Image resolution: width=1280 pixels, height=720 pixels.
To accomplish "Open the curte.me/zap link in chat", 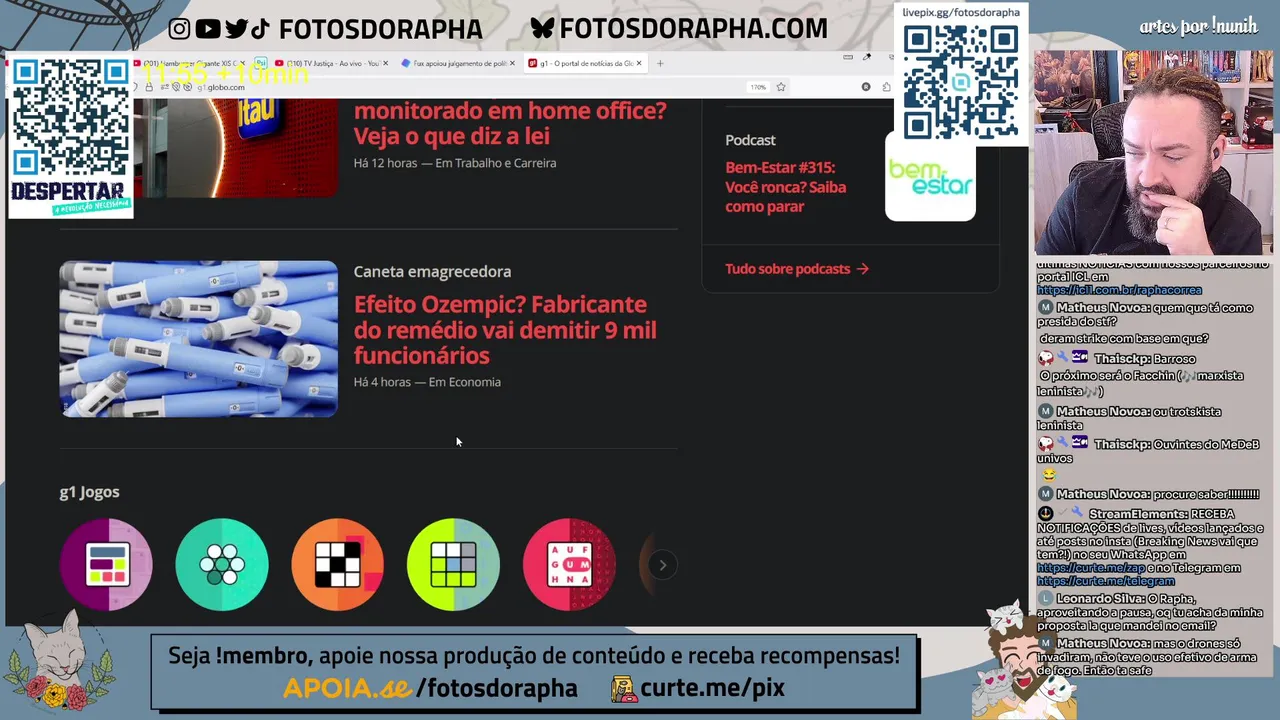I will tap(1091, 568).
